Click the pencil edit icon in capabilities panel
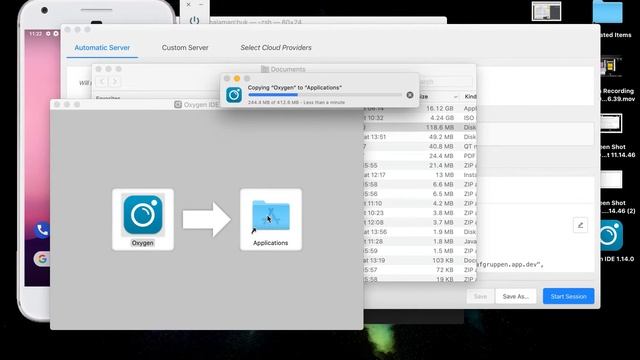Screen dimensions: 640x360 580,225
